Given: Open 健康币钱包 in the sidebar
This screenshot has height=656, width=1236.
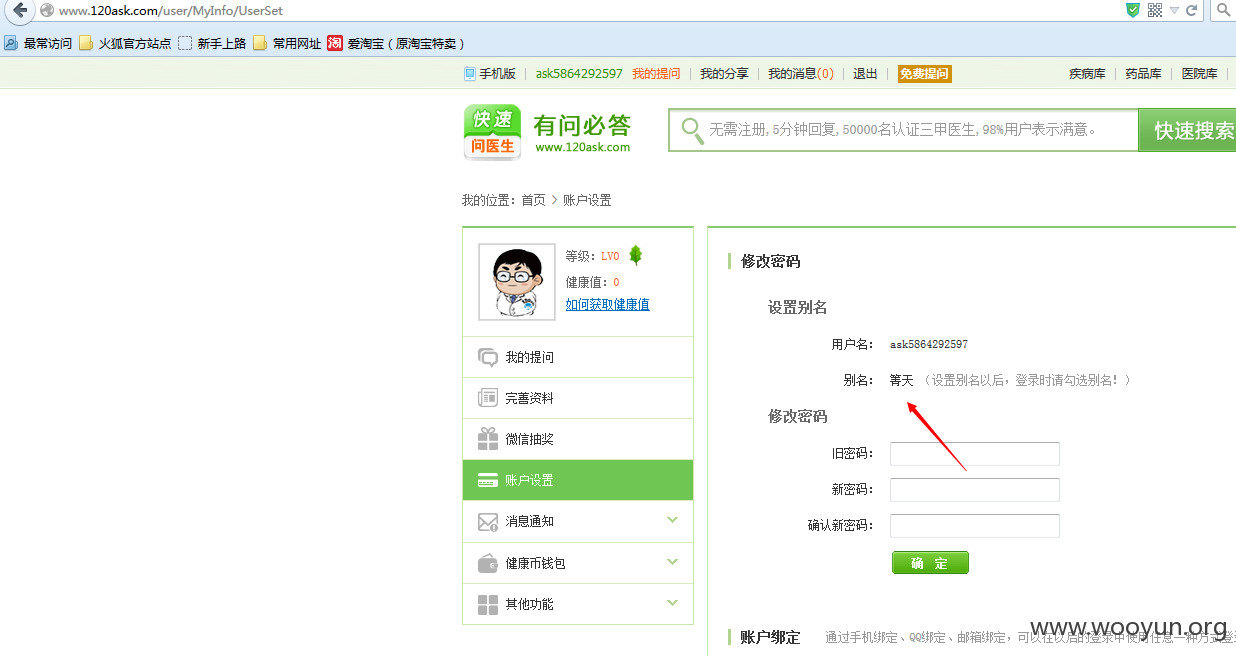Looking at the screenshot, I should coord(578,563).
